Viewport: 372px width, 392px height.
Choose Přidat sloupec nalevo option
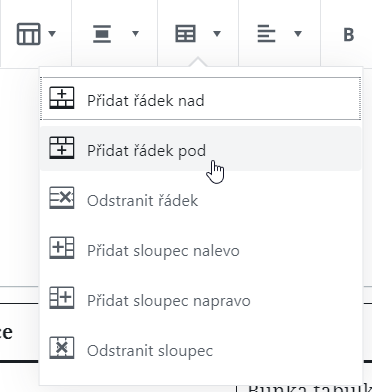point(200,248)
